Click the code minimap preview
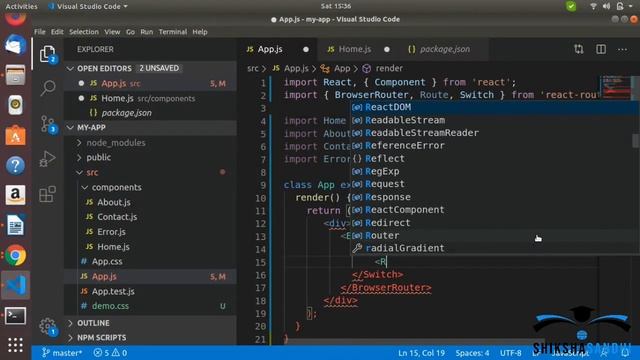The width and height of the screenshot is (640, 360). 616,87
